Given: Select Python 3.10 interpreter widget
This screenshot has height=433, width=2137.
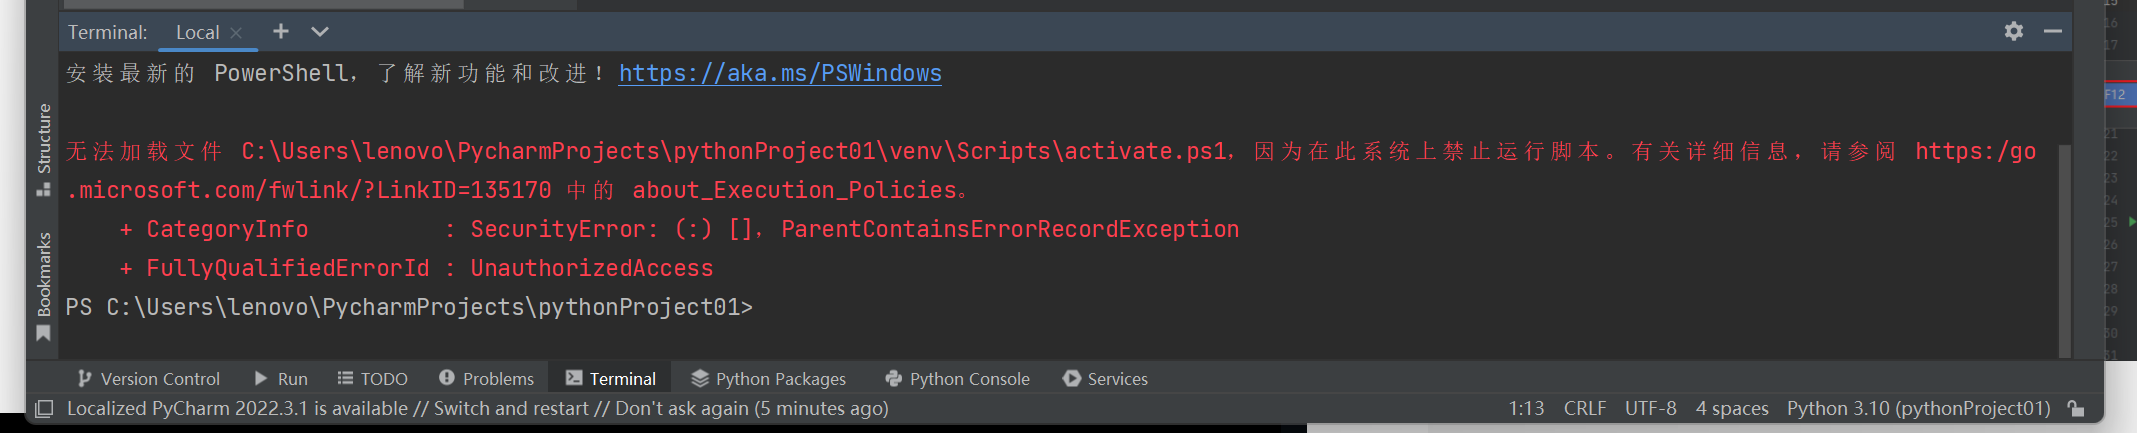Looking at the screenshot, I should 1918,408.
